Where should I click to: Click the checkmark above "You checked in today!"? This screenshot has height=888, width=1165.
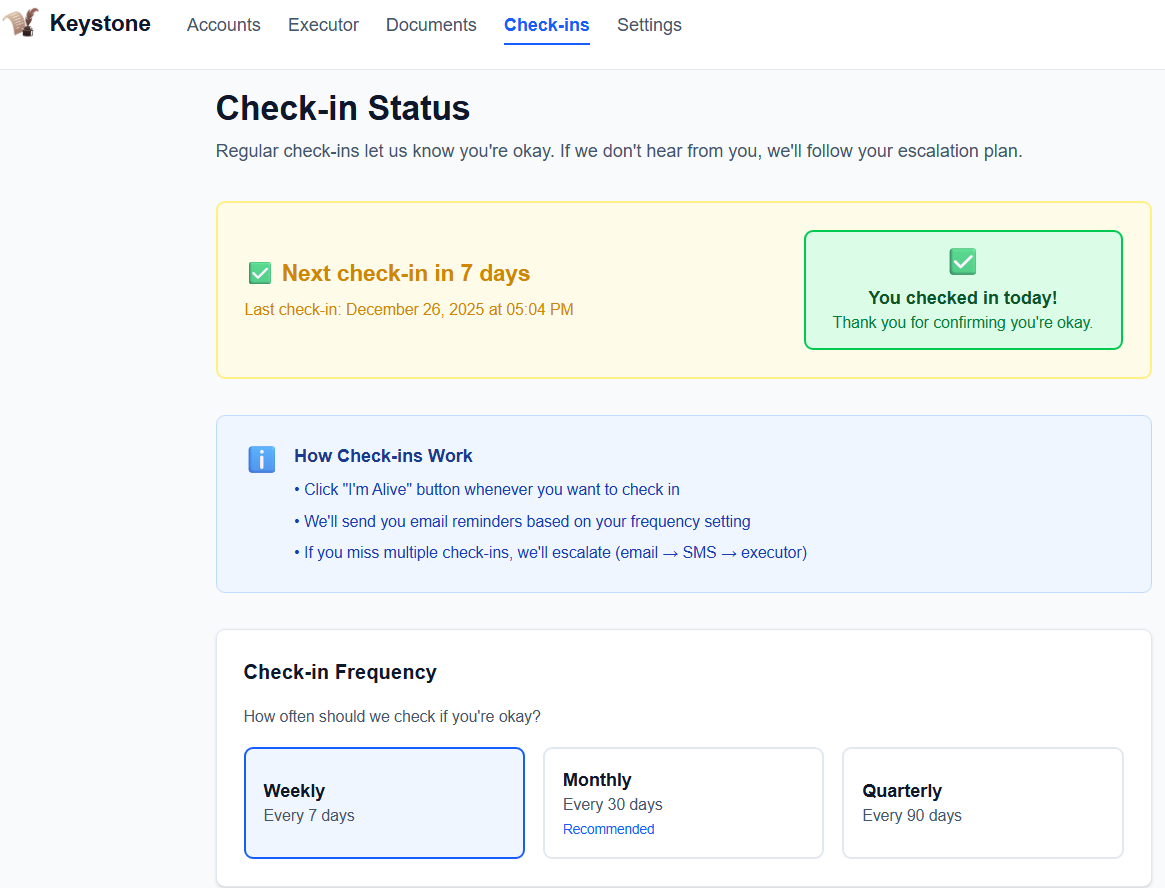tap(962, 261)
